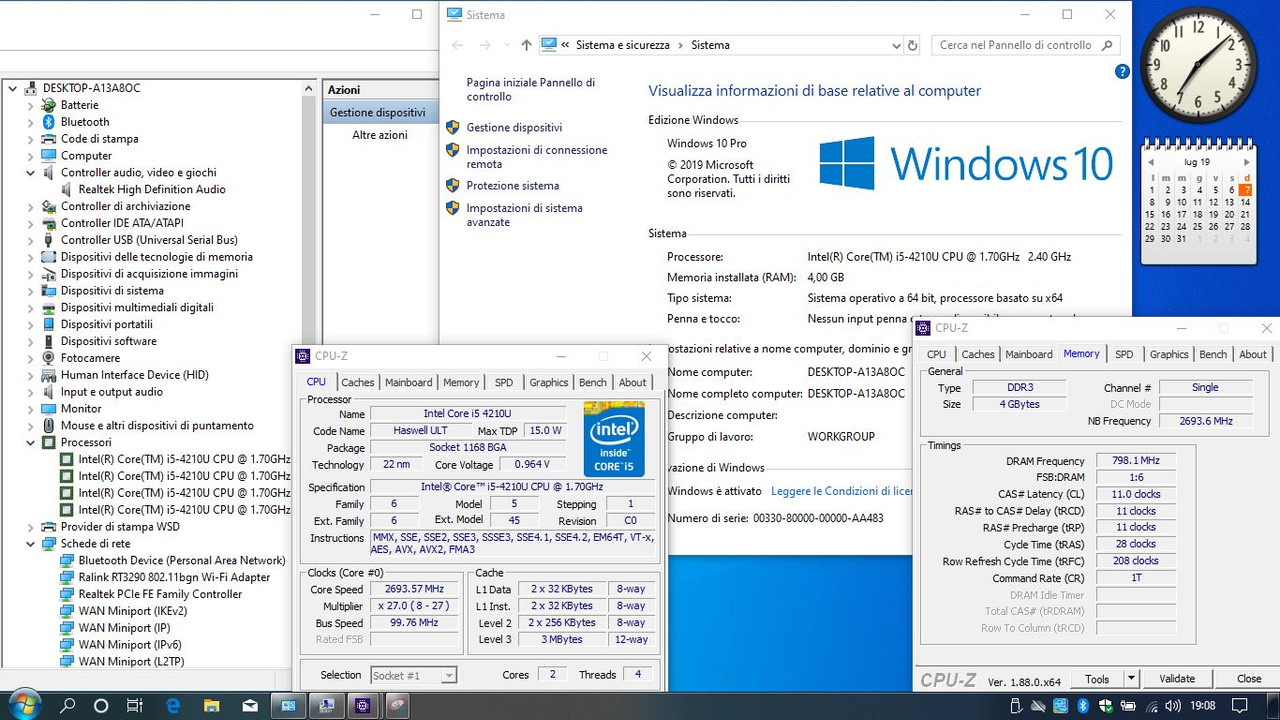This screenshot has width=1280, height=720.
Task: Open Mail app from the taskbar
Action: coord(248,706)
